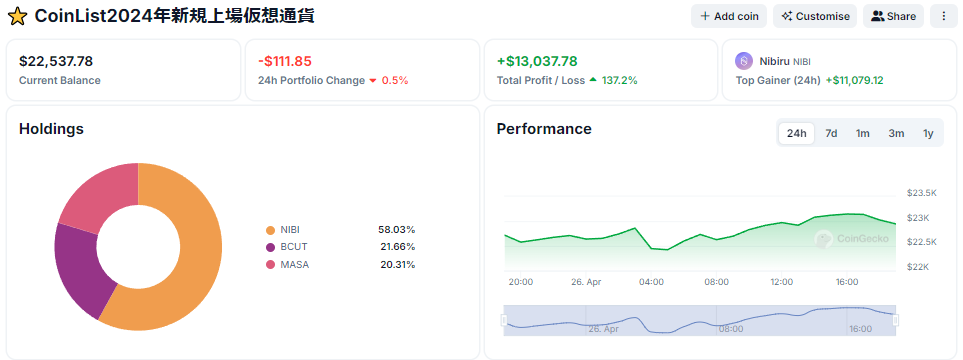Click the purple BCUT legend swatch
The width and height of the screenshot is (963, 360).
pyautogui.click(x=270, y=248)
